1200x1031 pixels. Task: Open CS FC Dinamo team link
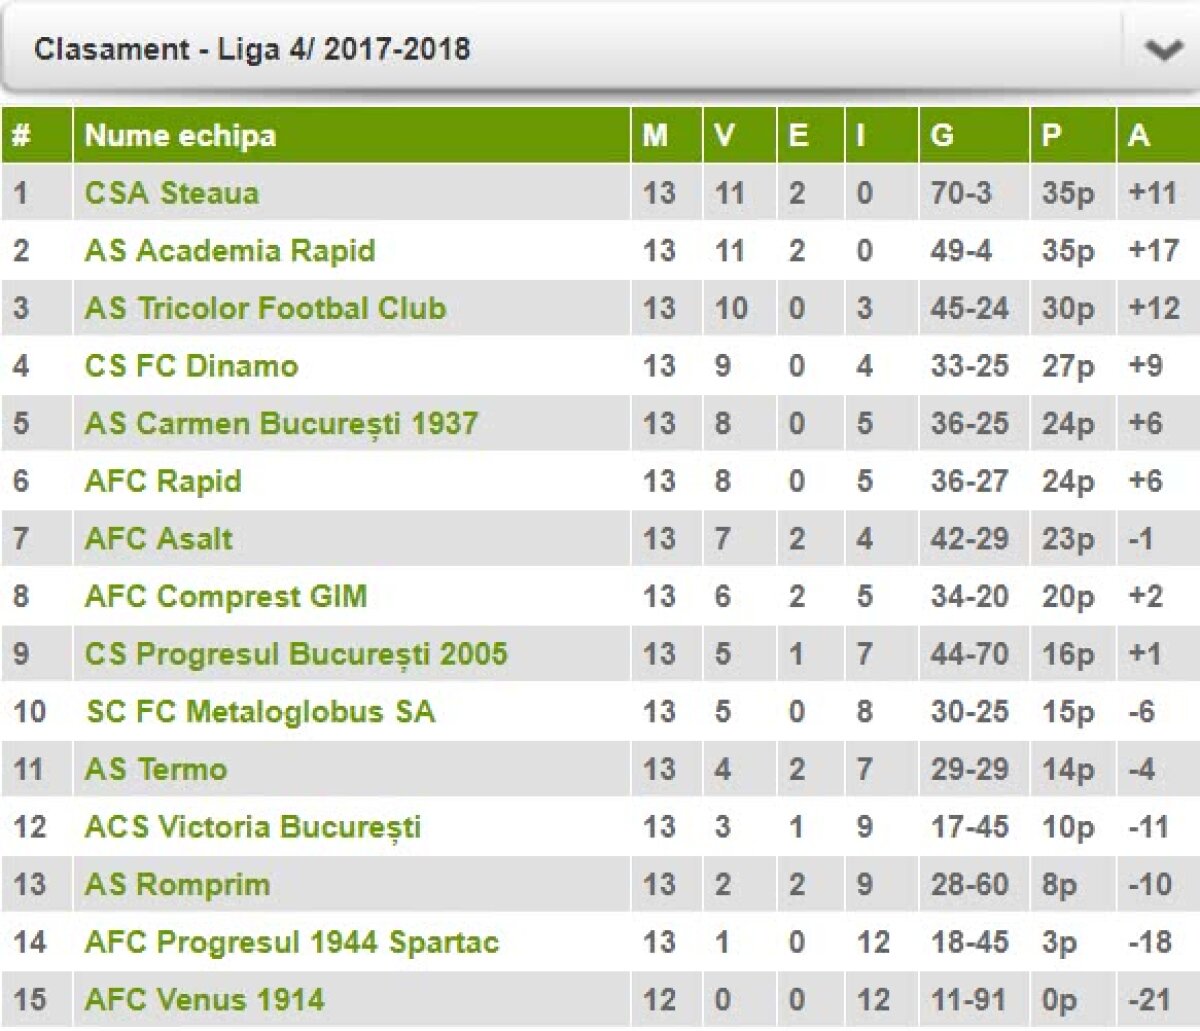[x=191, y=366]
